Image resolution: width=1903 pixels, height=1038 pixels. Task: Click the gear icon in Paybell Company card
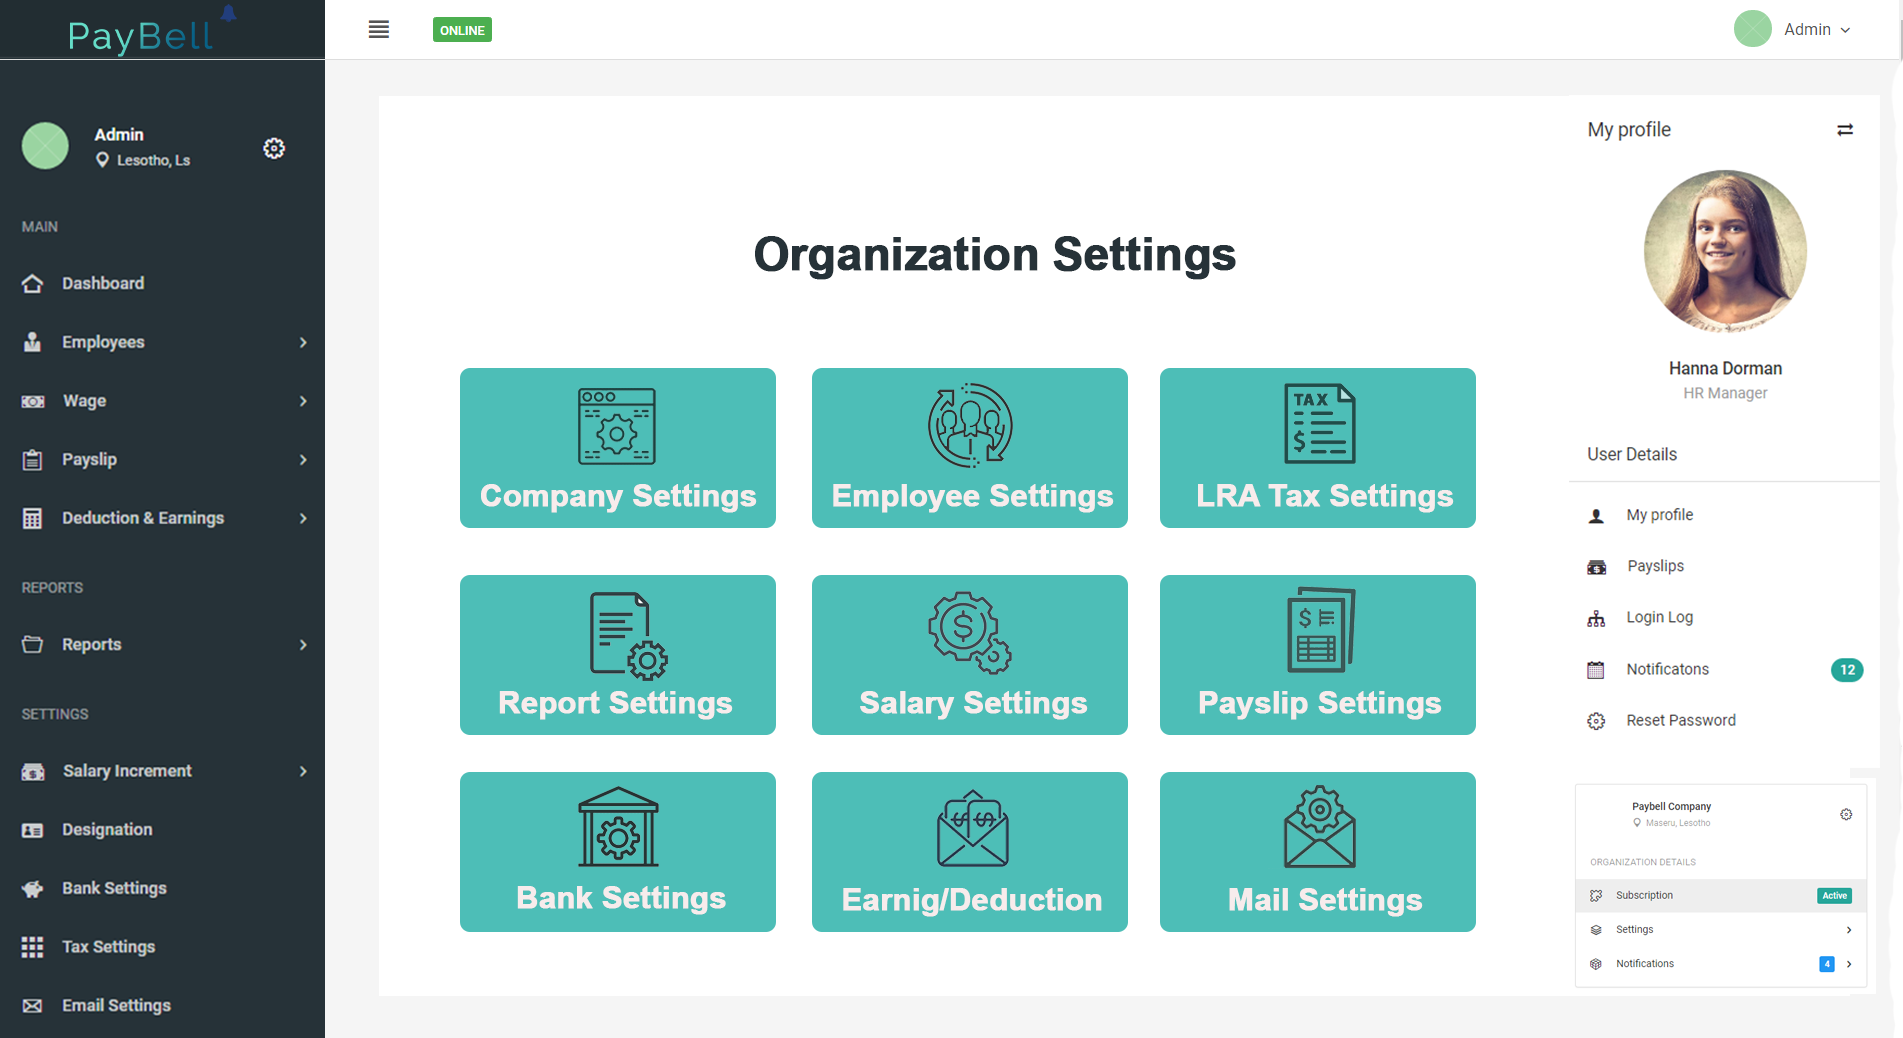click(x=1846, y=814)
